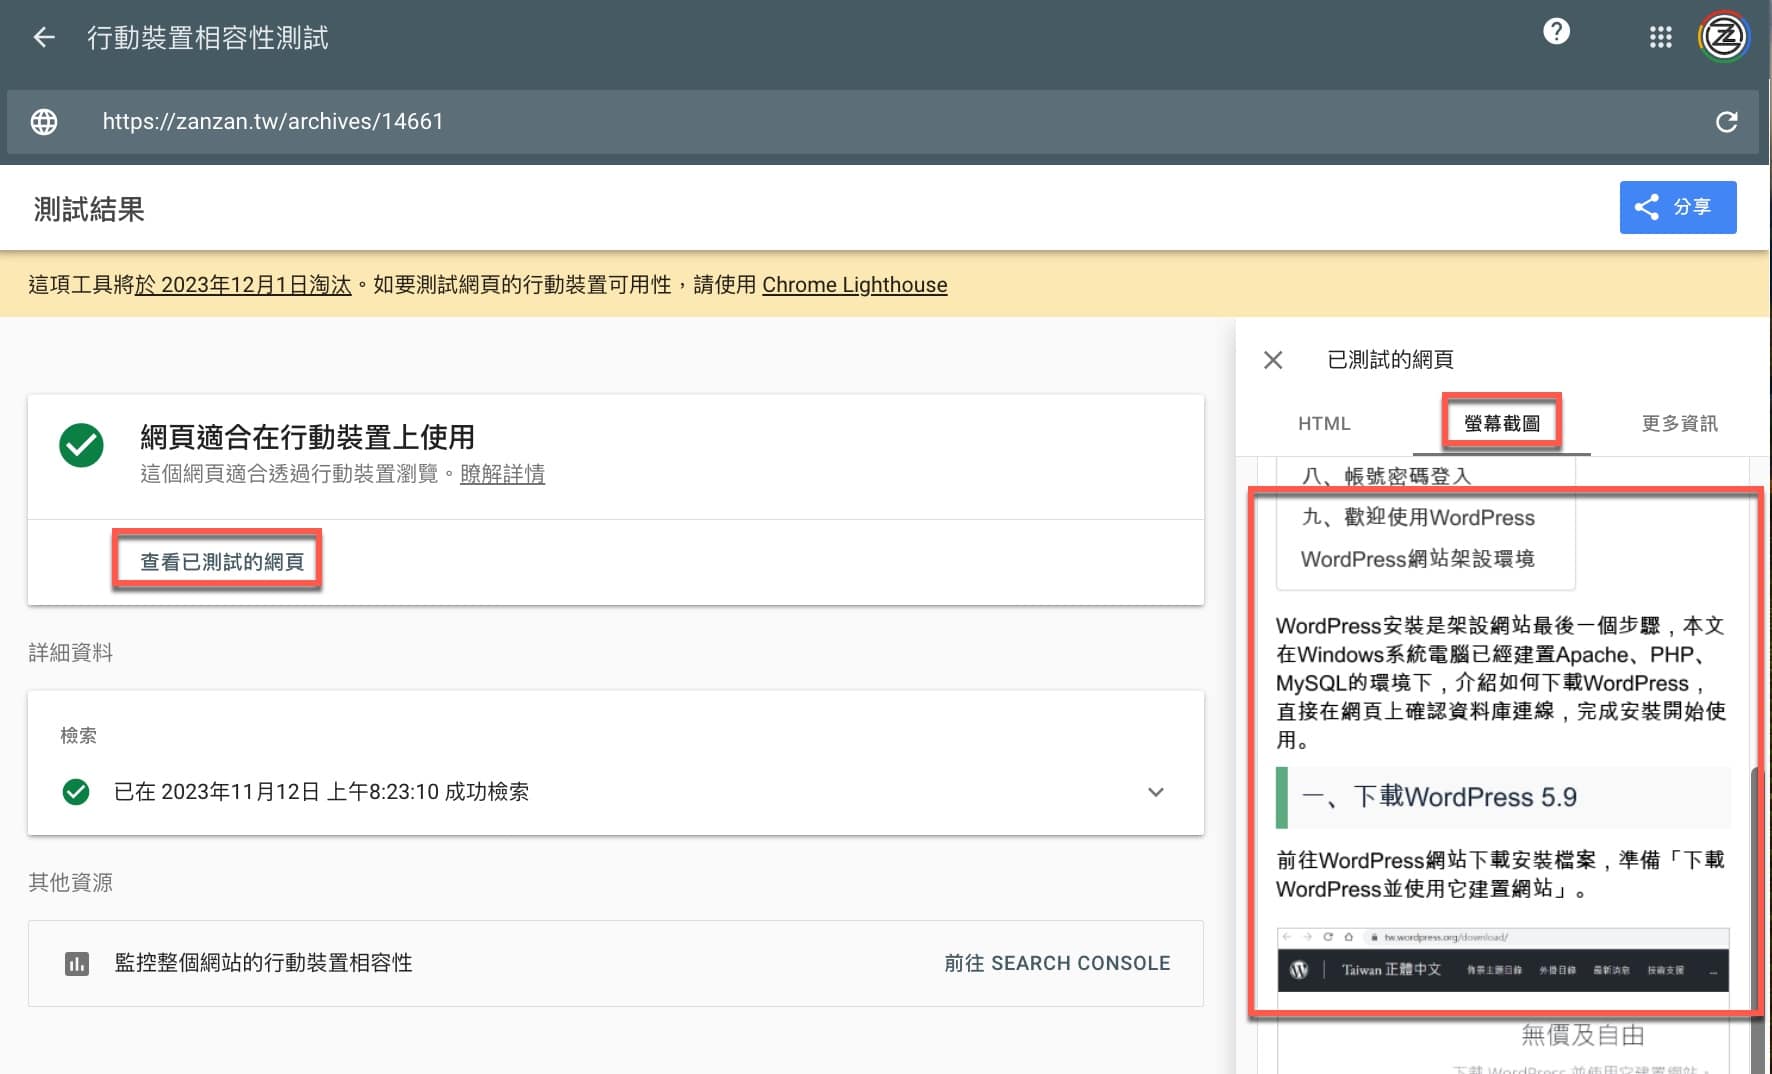Open the account profile avatar
The image size is (1772, 1074).
(1723, 37)
